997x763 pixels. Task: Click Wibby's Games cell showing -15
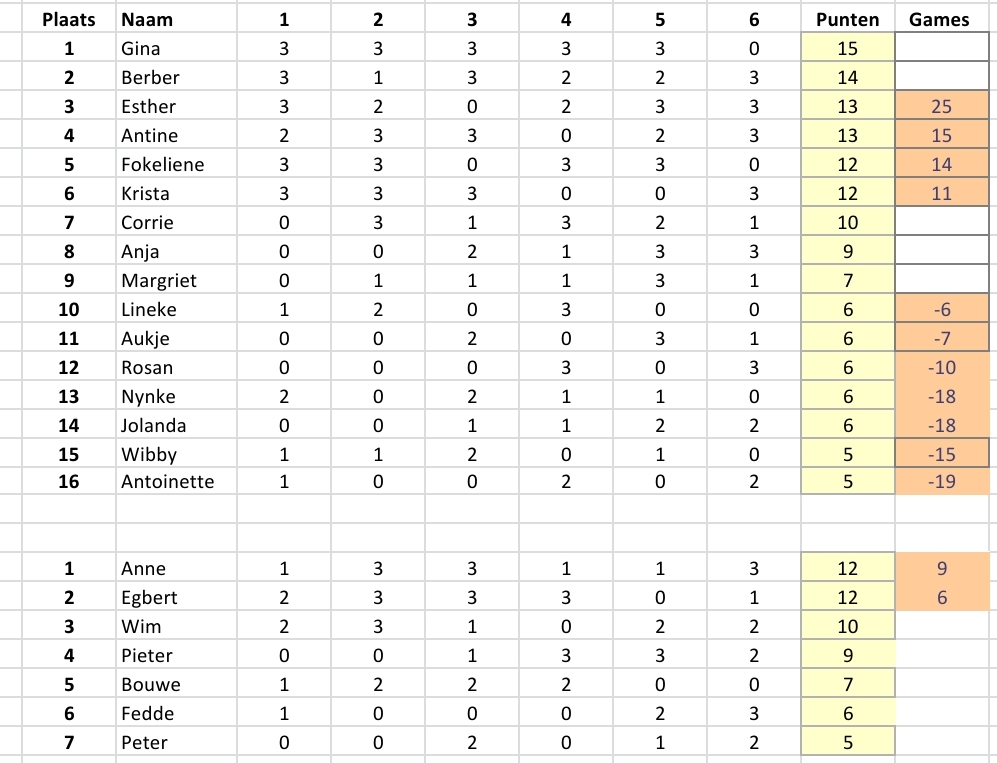(942, 454)
